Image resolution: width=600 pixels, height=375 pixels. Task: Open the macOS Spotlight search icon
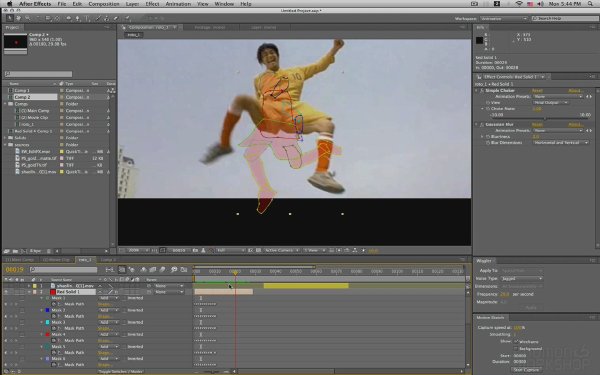[591, 4]
